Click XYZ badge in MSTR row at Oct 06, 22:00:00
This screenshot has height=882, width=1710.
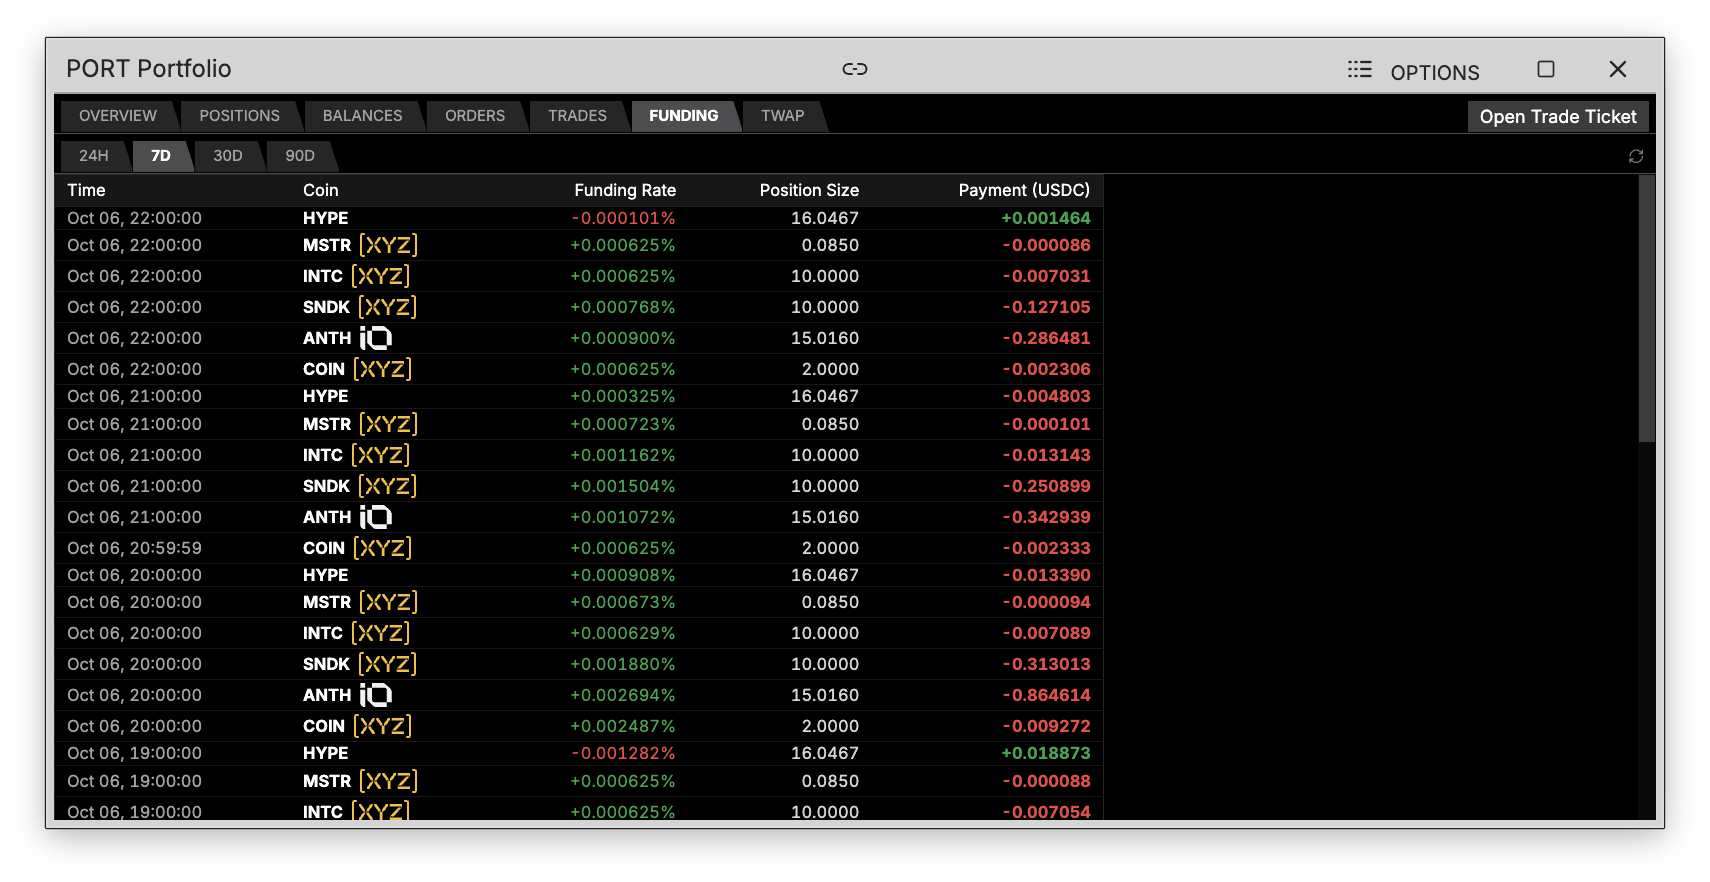[388, 245]
